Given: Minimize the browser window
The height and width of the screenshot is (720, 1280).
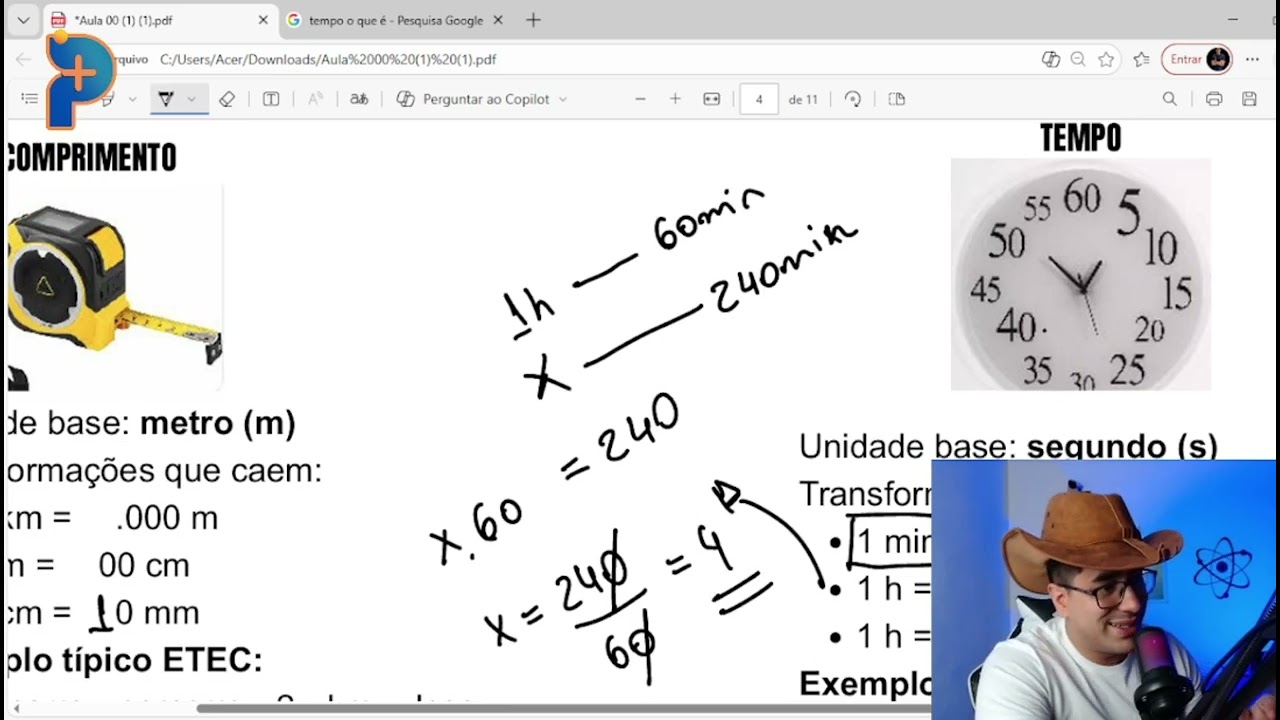Looking at the screenshot, I should [x=1233, y=20].
